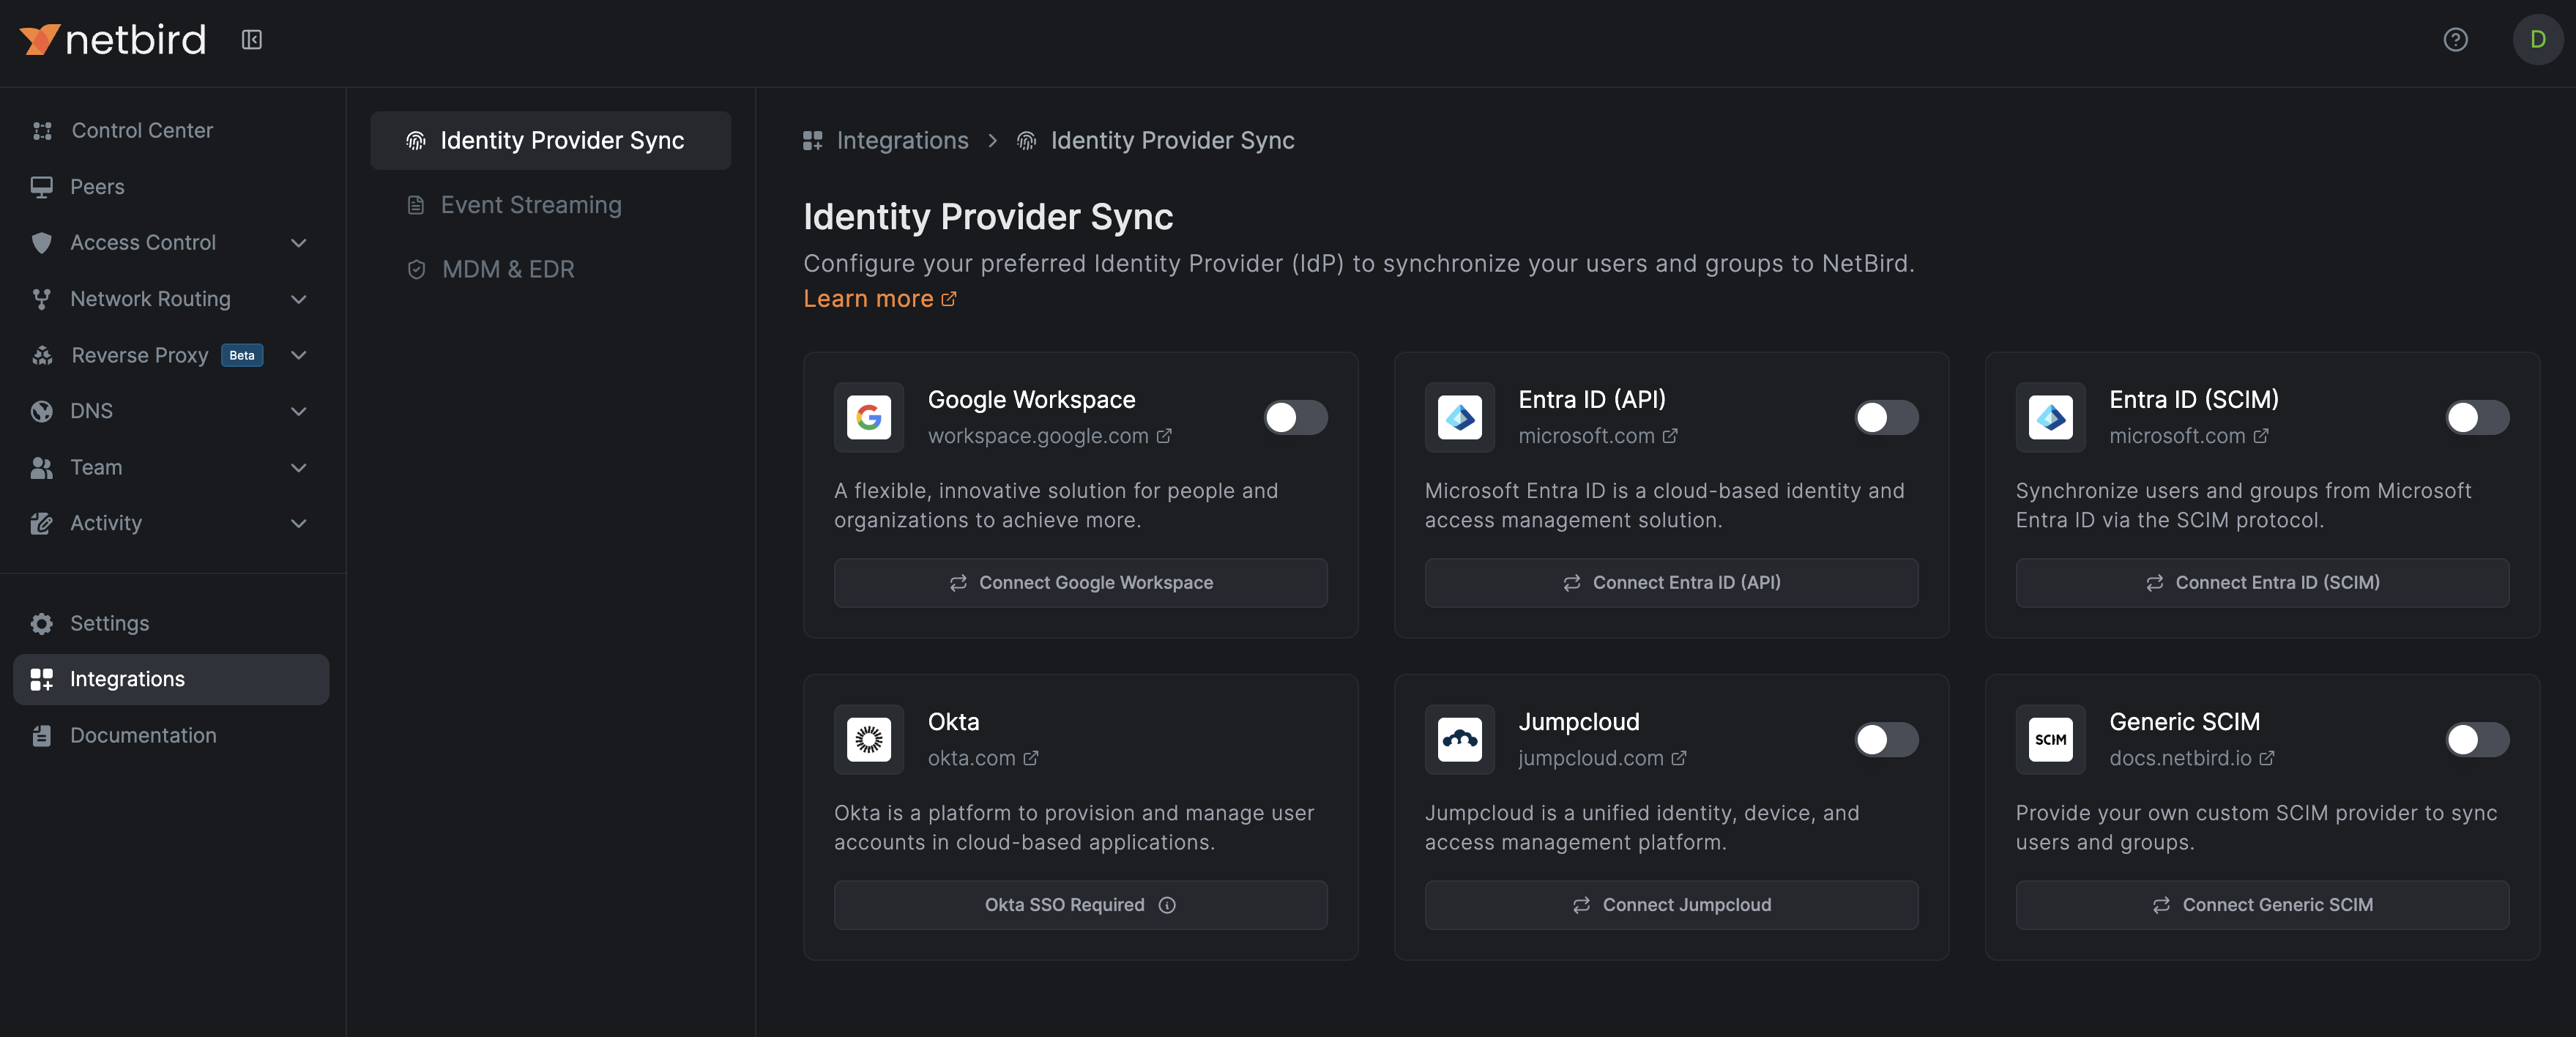Open microsoft.com link under Entra ID (SCIM)

click(x=2189, y=436)
